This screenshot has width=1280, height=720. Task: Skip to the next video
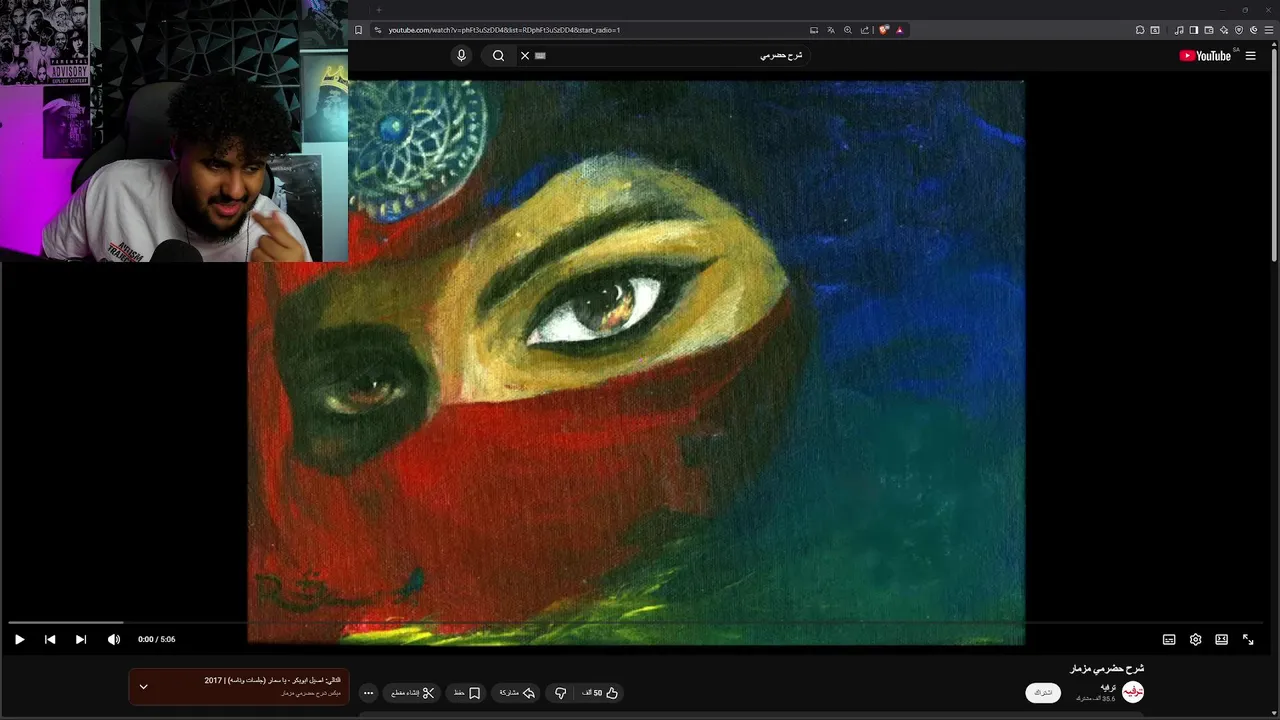(81, 639)
